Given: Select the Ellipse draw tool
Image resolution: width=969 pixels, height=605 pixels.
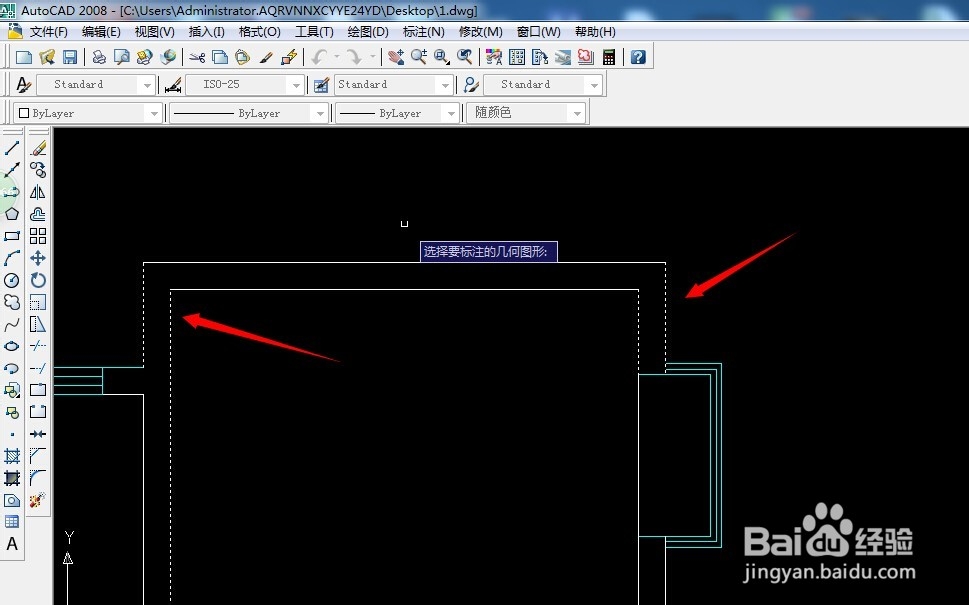Looking at the screenshot, I should [12, 346].
